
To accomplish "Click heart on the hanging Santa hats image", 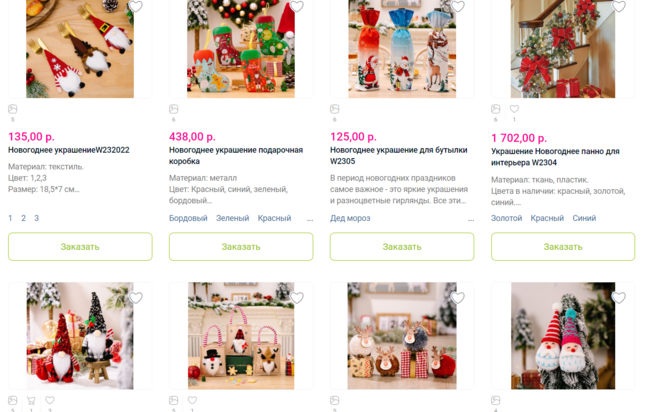I will tap(618, 298).
